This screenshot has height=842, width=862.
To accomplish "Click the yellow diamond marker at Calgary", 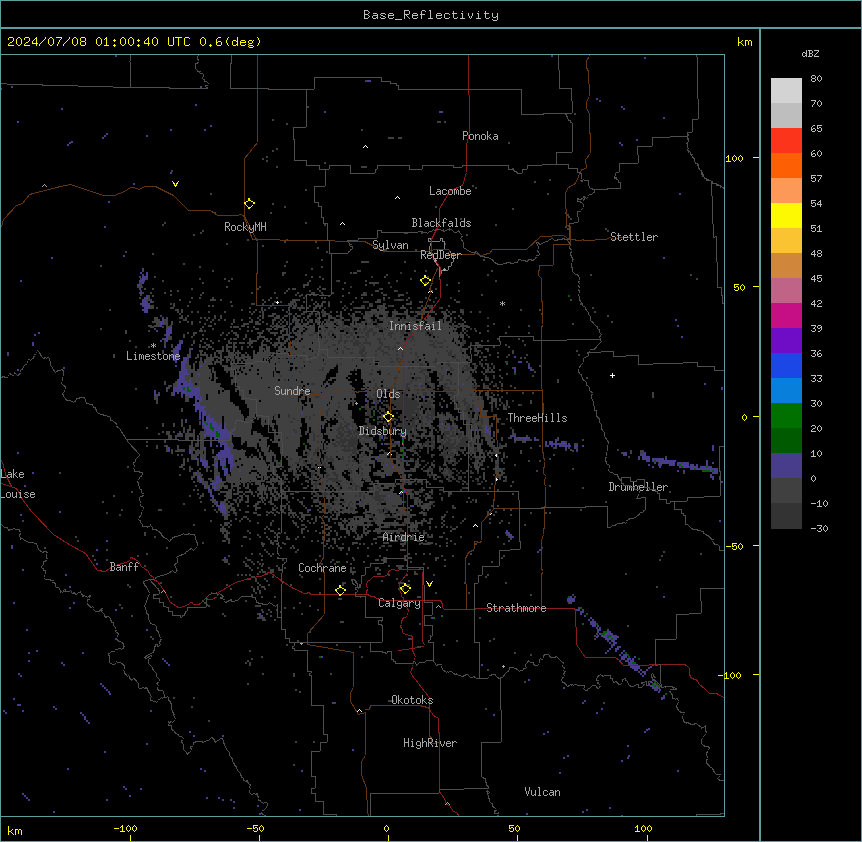I will [405, 589].
